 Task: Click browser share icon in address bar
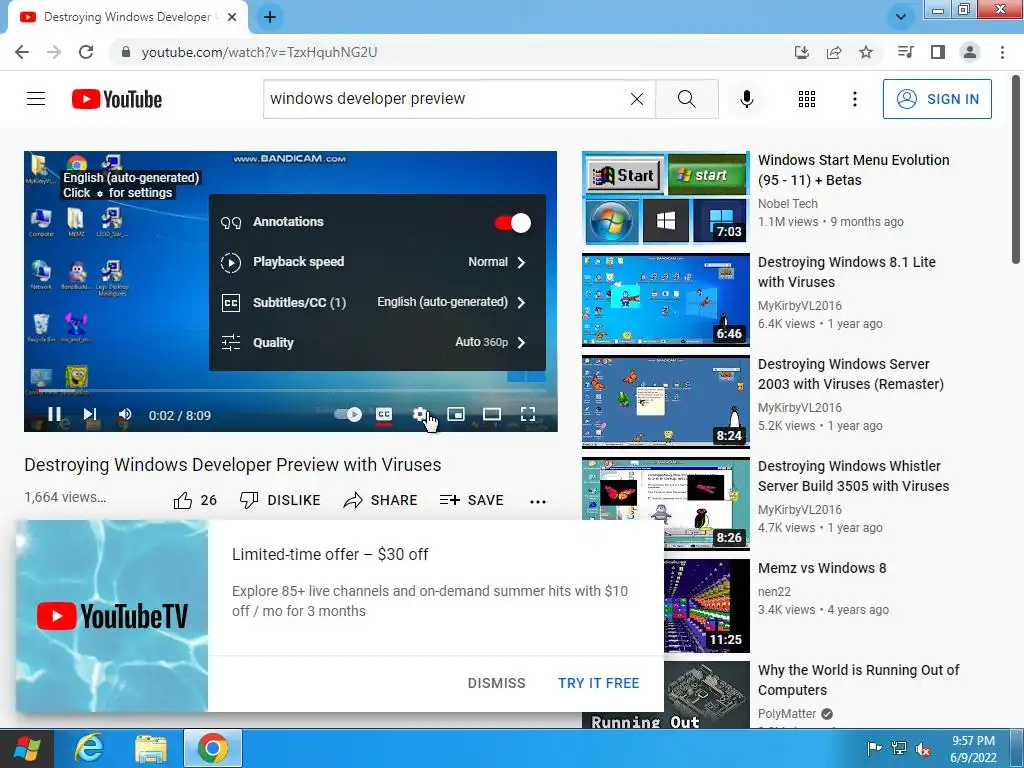coord(834,52)
